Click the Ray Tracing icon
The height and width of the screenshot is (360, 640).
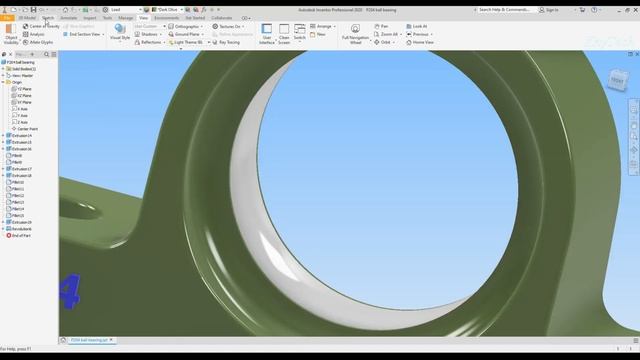click(x=215, y=42)
